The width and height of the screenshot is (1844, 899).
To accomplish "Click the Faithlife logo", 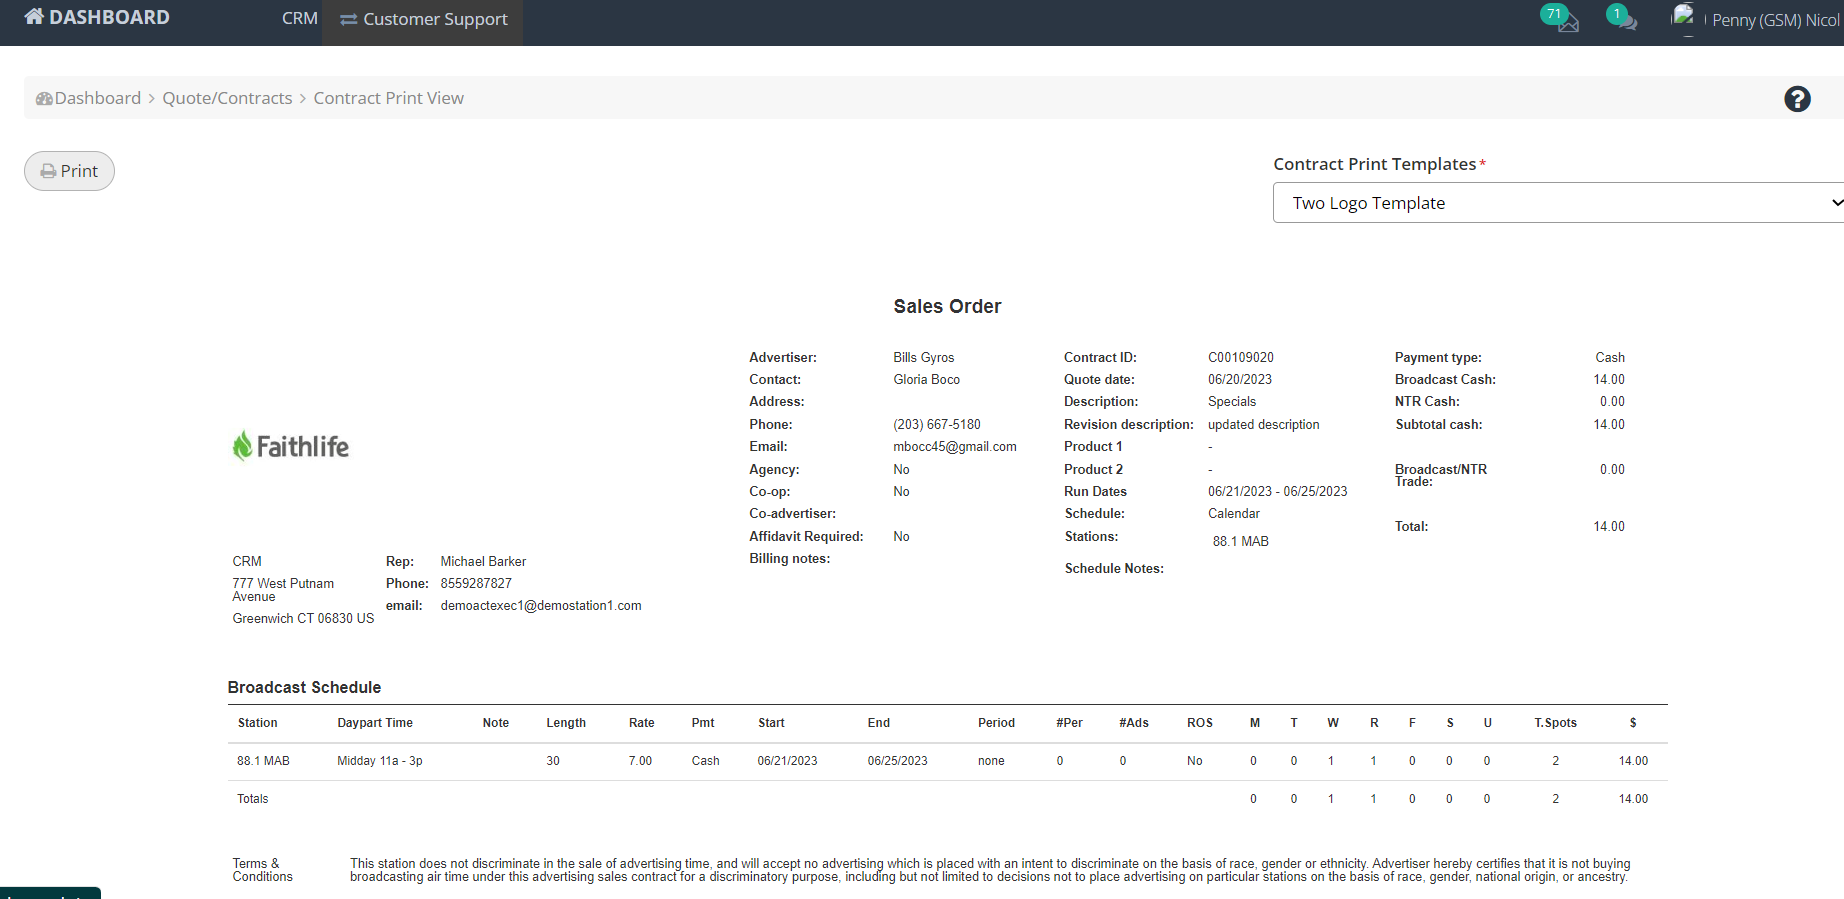I will 291,446.
